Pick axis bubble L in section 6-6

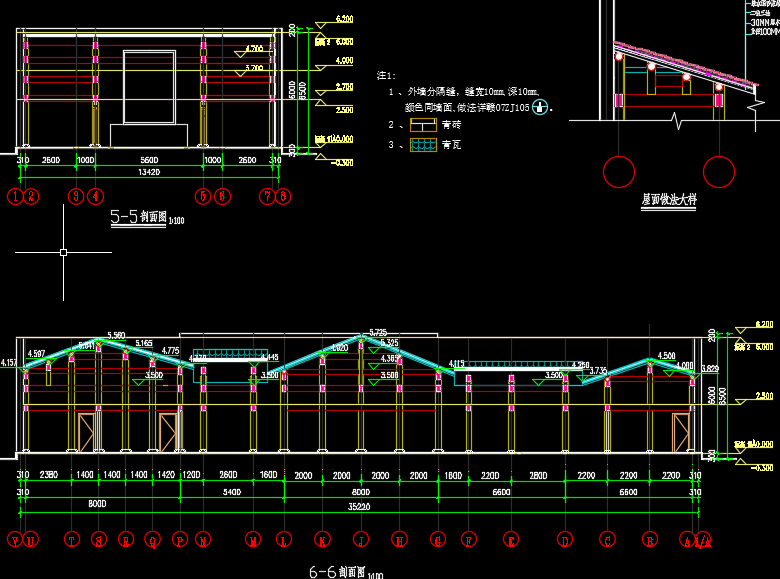point(284,540)
